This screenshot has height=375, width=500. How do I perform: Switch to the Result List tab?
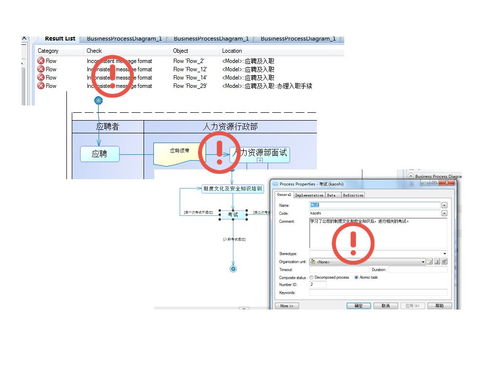click(60, 39)
